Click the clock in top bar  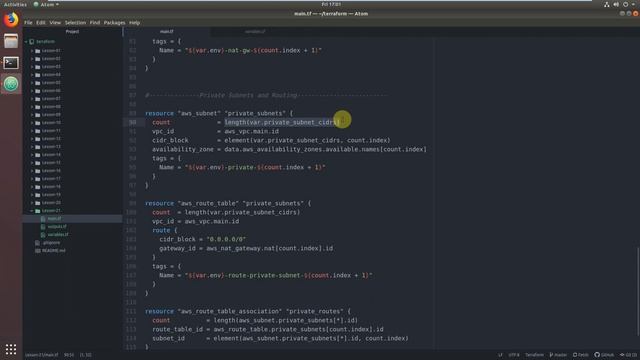(331, 4)
